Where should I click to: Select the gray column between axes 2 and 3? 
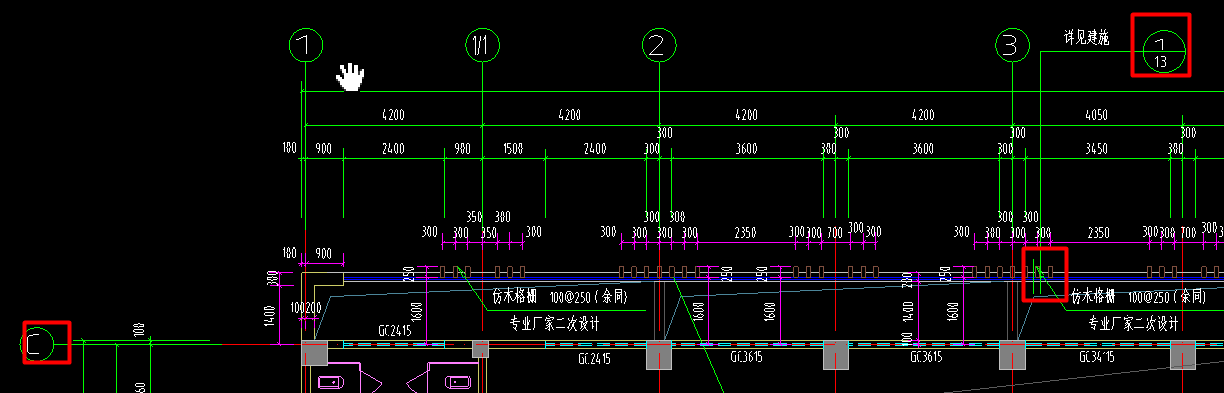(x=836, y=355)
